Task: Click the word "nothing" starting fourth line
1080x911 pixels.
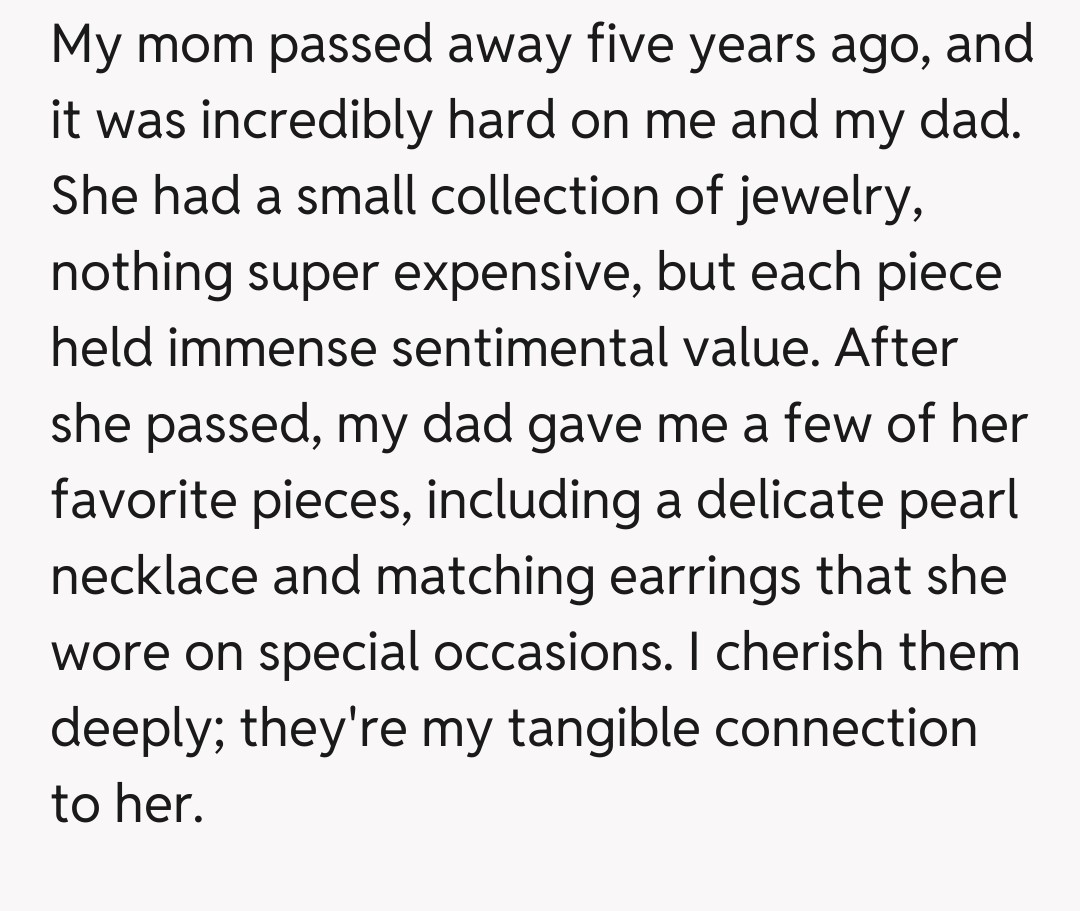Action: (x=139, y=274)
